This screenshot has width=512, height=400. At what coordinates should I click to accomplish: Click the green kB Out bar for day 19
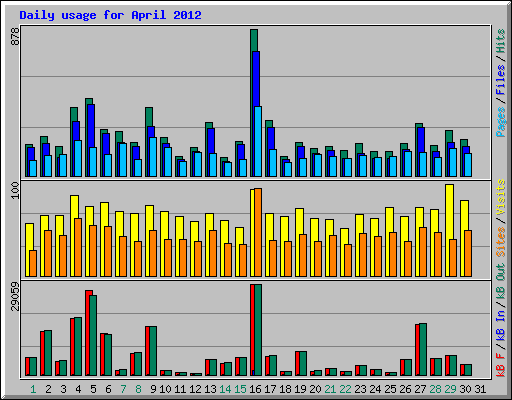coord(303,363)
